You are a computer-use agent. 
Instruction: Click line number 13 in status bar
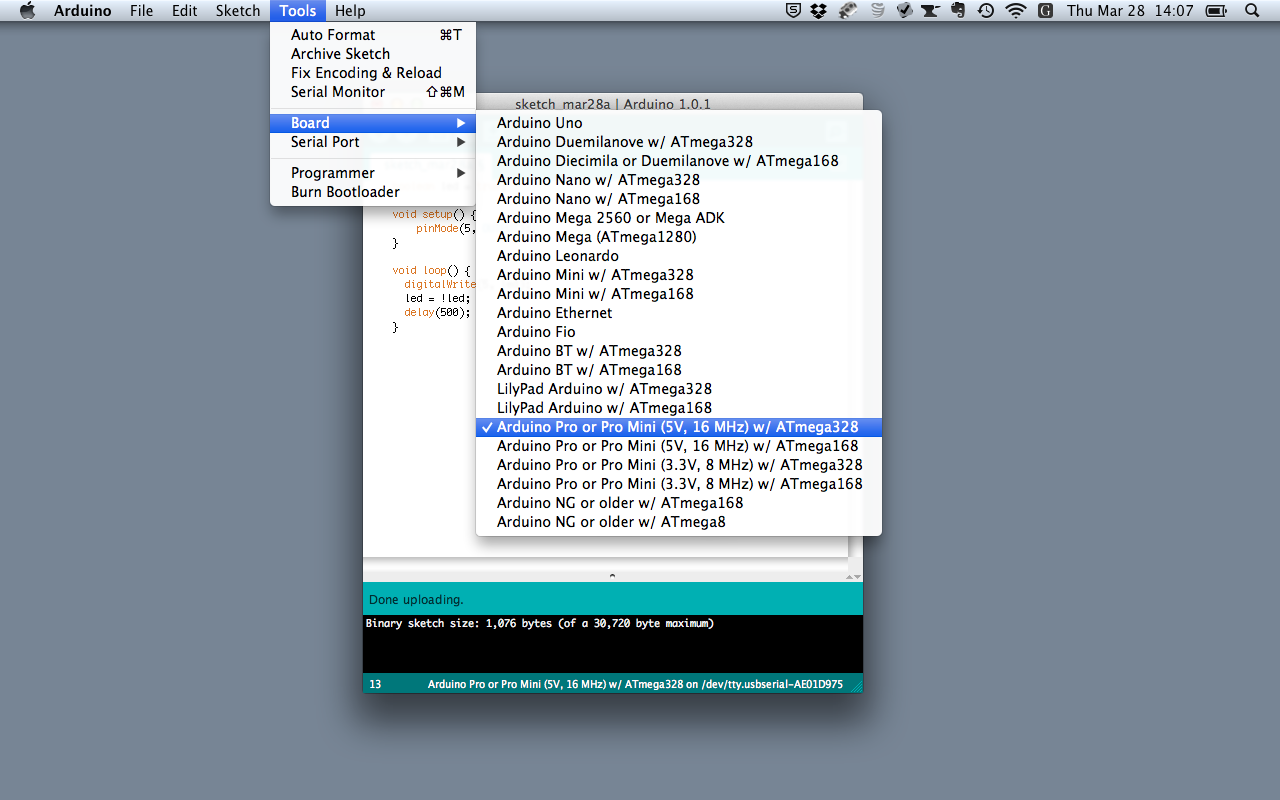[375, 685]
